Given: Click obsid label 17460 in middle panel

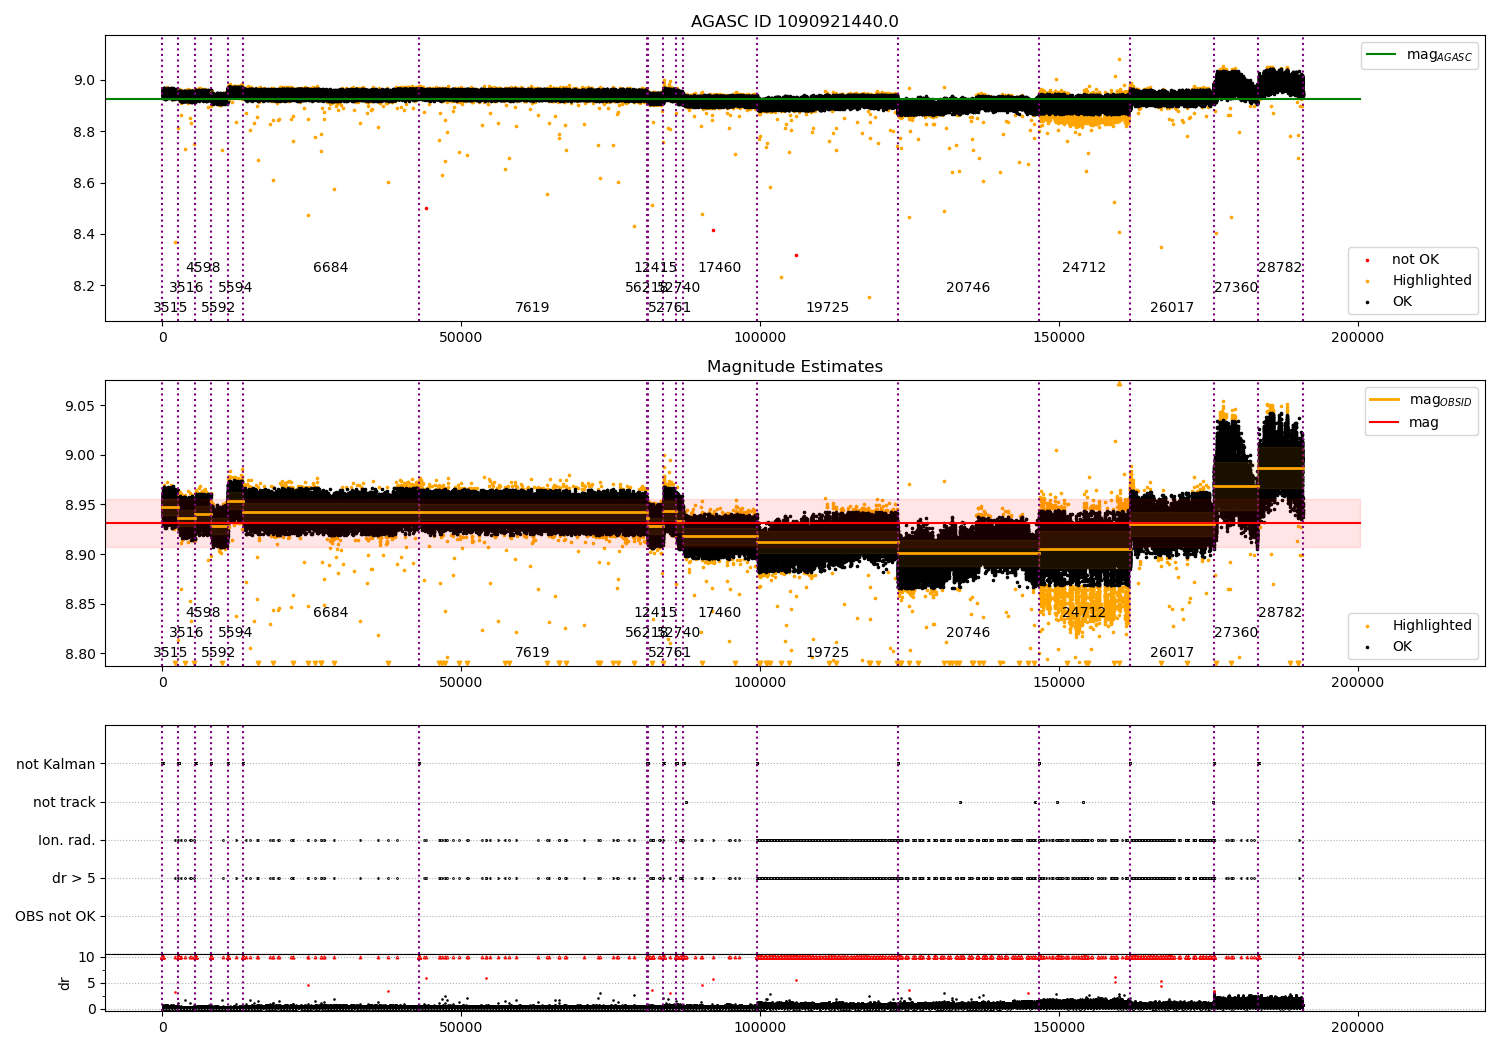Looking at the screenshot, I should pyautogui.click(x=720, y=613).
